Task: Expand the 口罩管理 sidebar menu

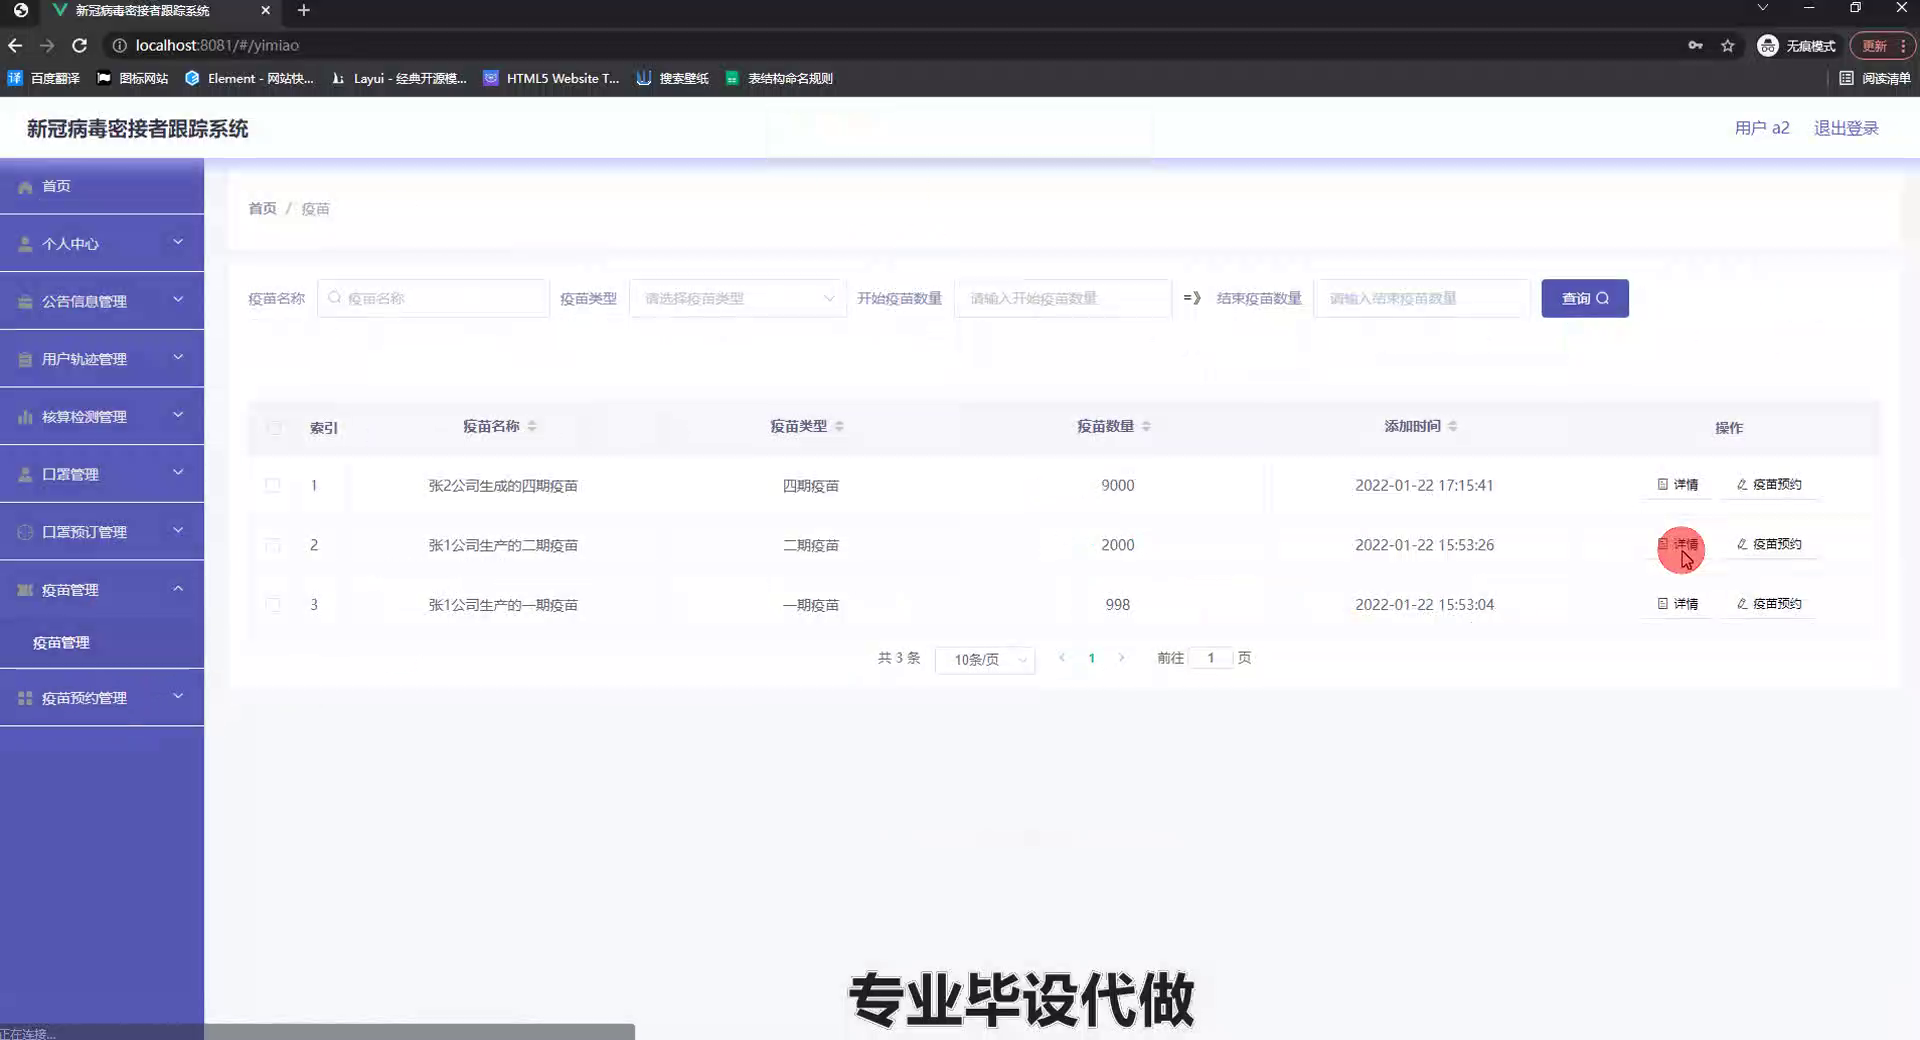Action: tap(101, 474)
